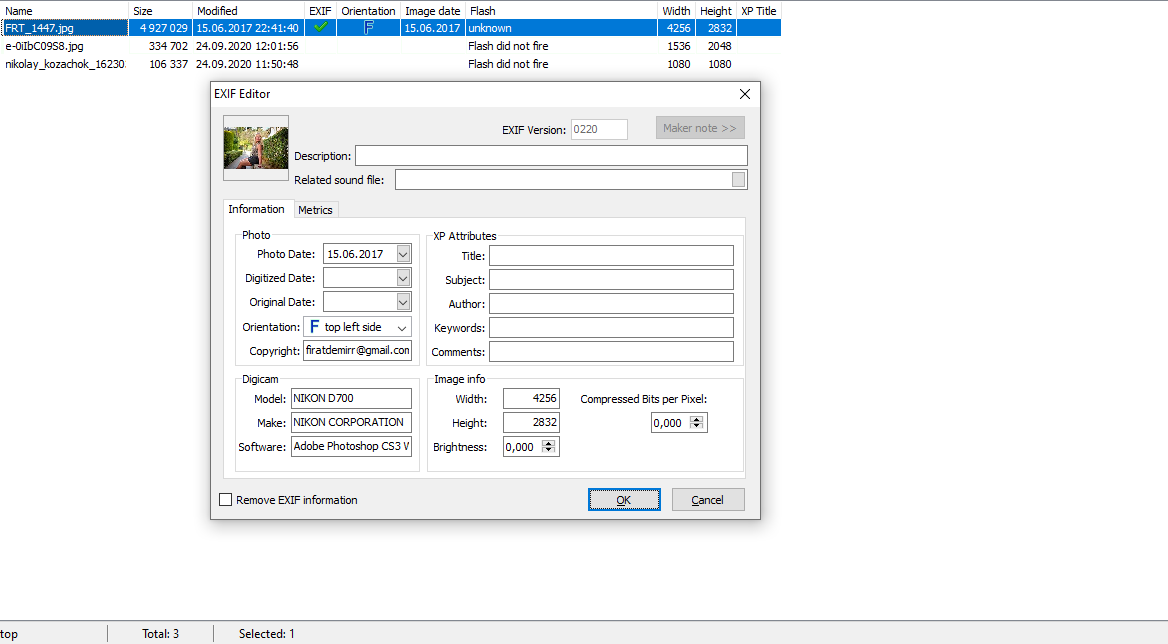The height and width of the screenshot is (644, 1168).
Task: Click the EXIF Version field
Action: coord(599,130)
